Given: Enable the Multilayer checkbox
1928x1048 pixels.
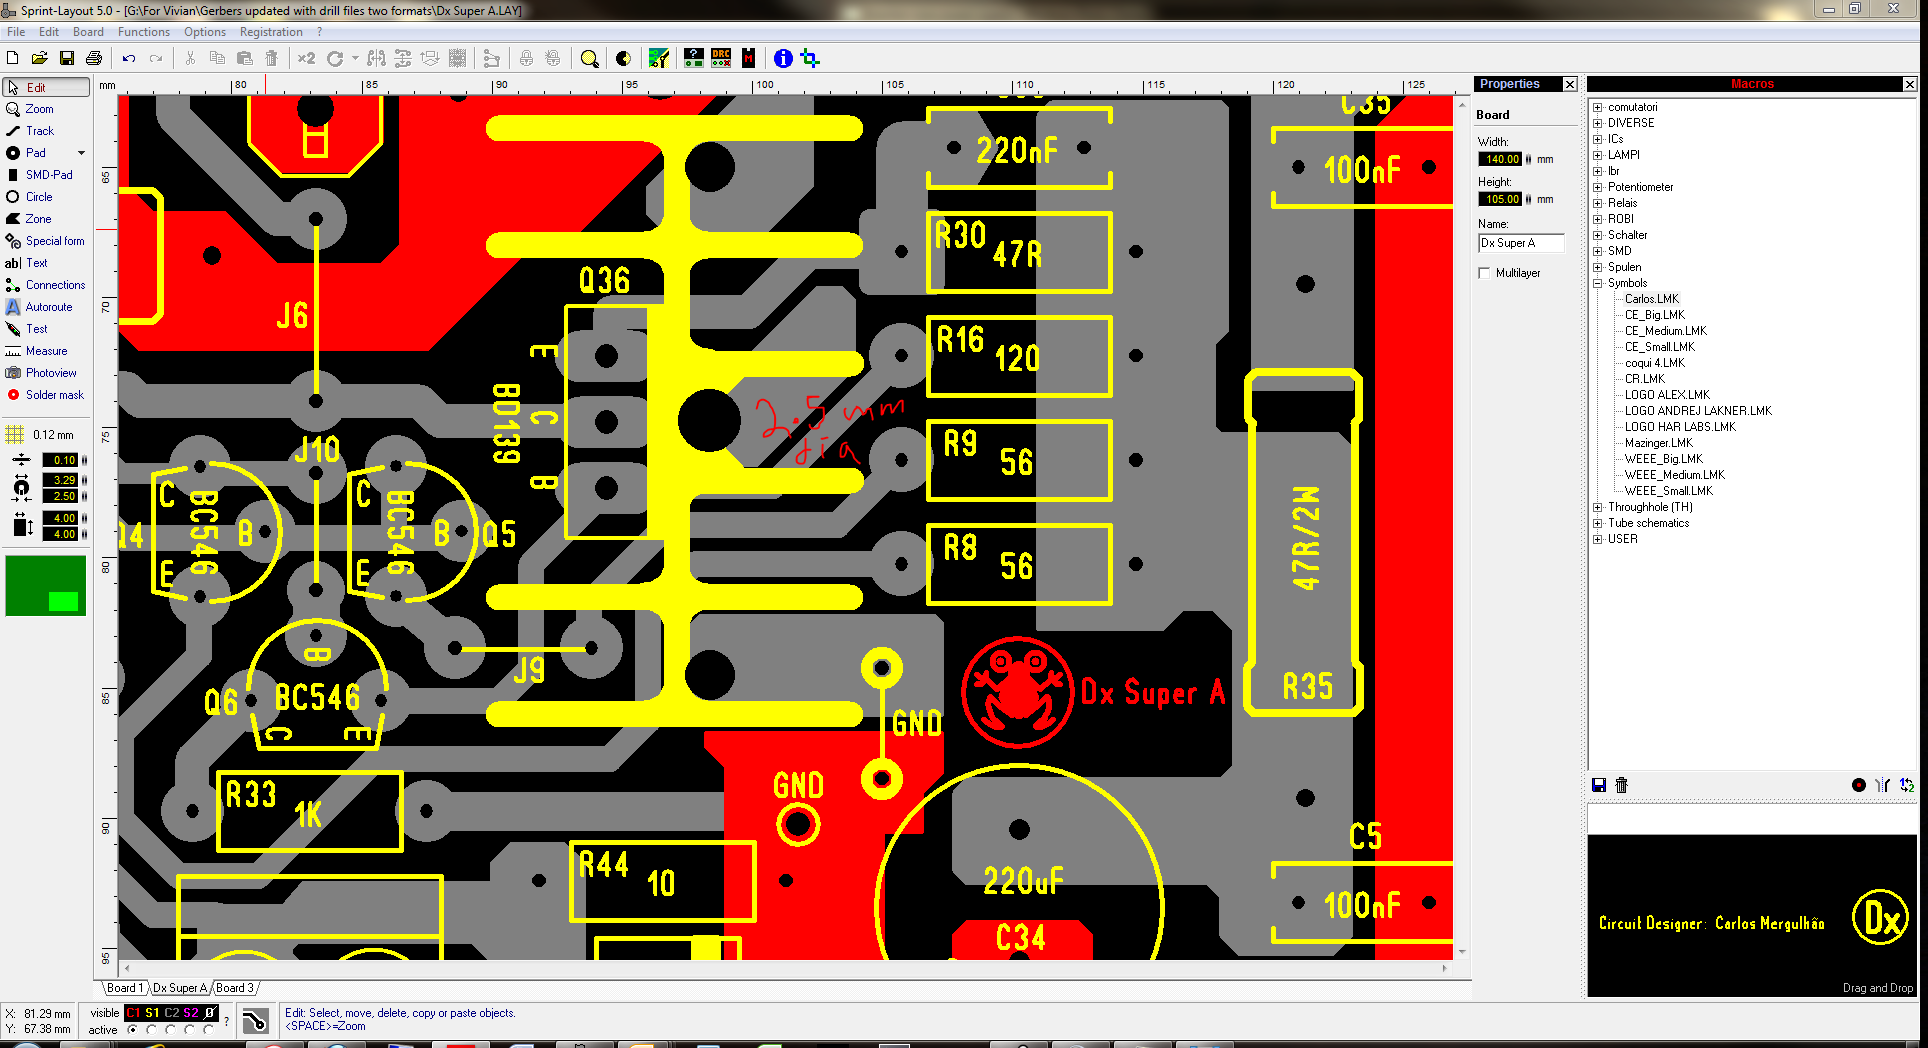Looking at the screenshot, I should click(x=1485, y=273).
